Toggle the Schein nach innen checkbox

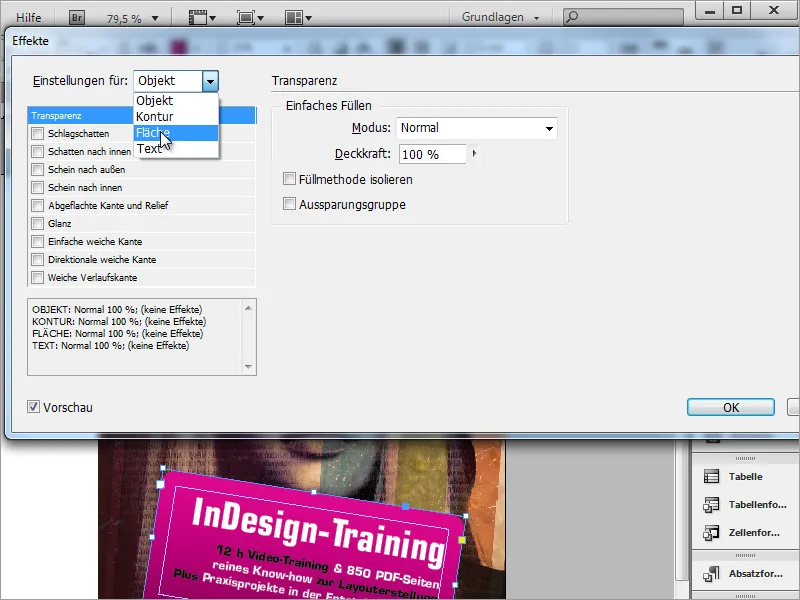(37, 188)
